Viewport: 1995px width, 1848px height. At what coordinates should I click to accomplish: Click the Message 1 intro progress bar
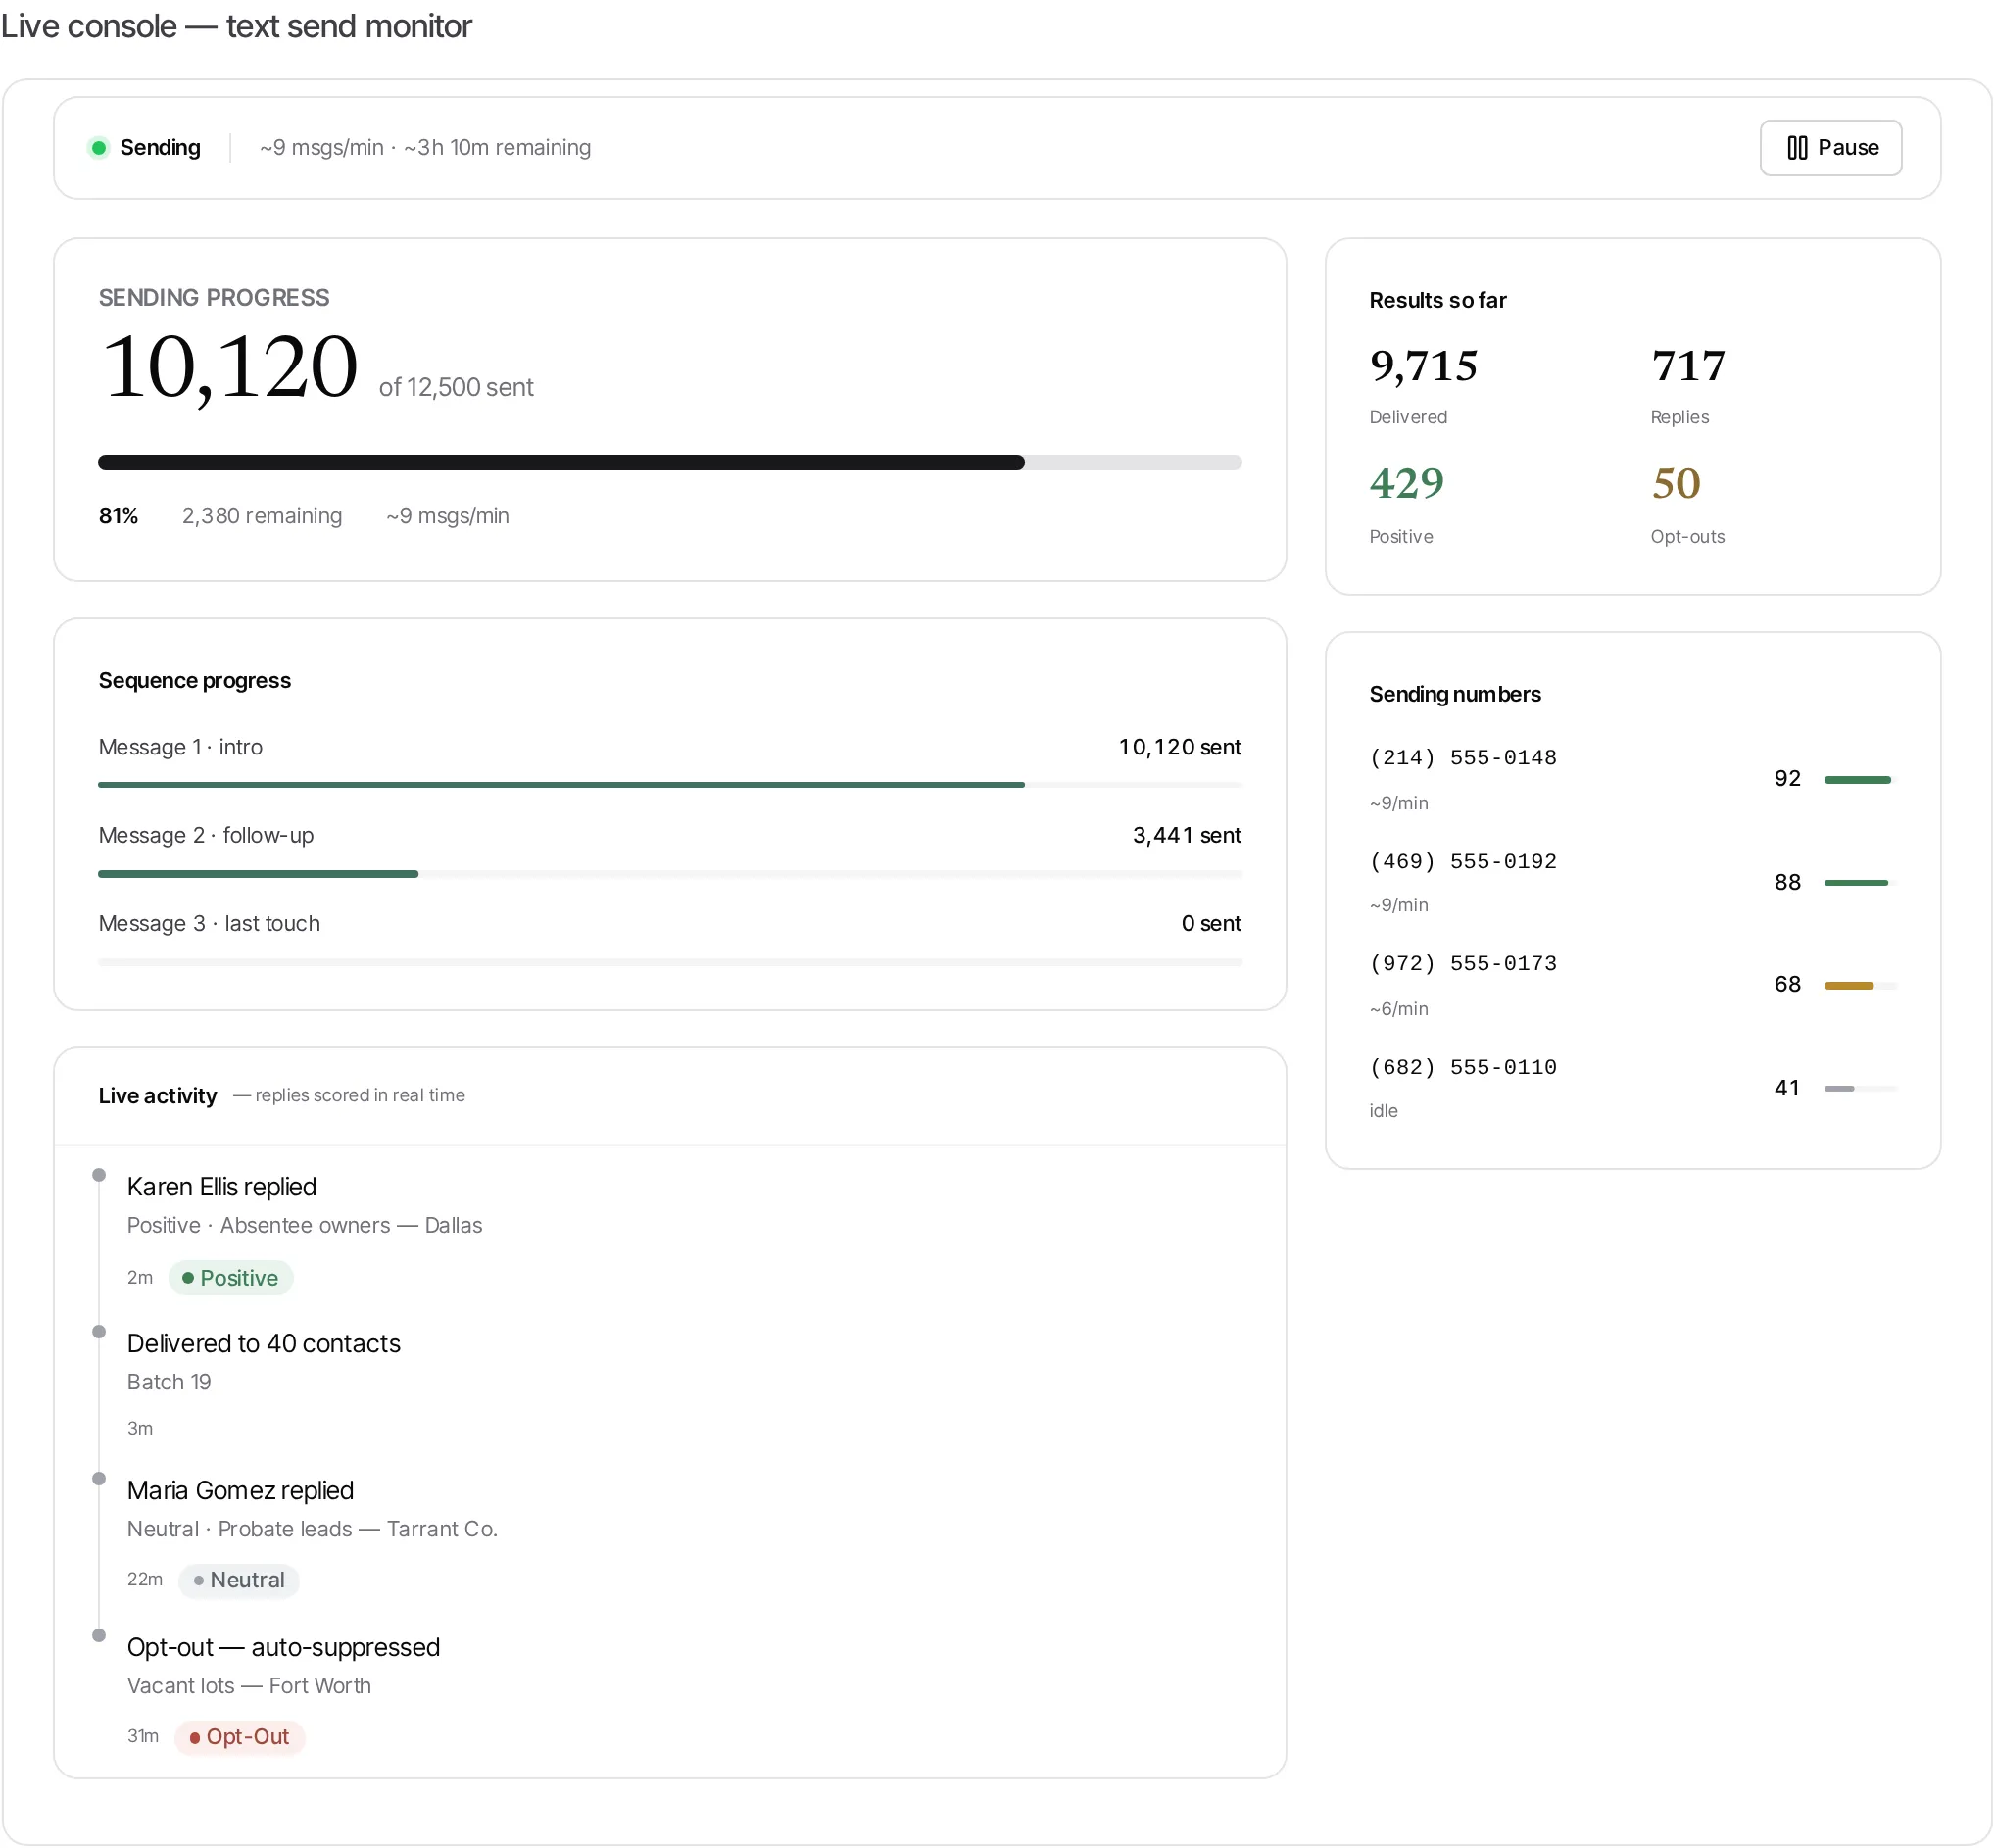670,785
